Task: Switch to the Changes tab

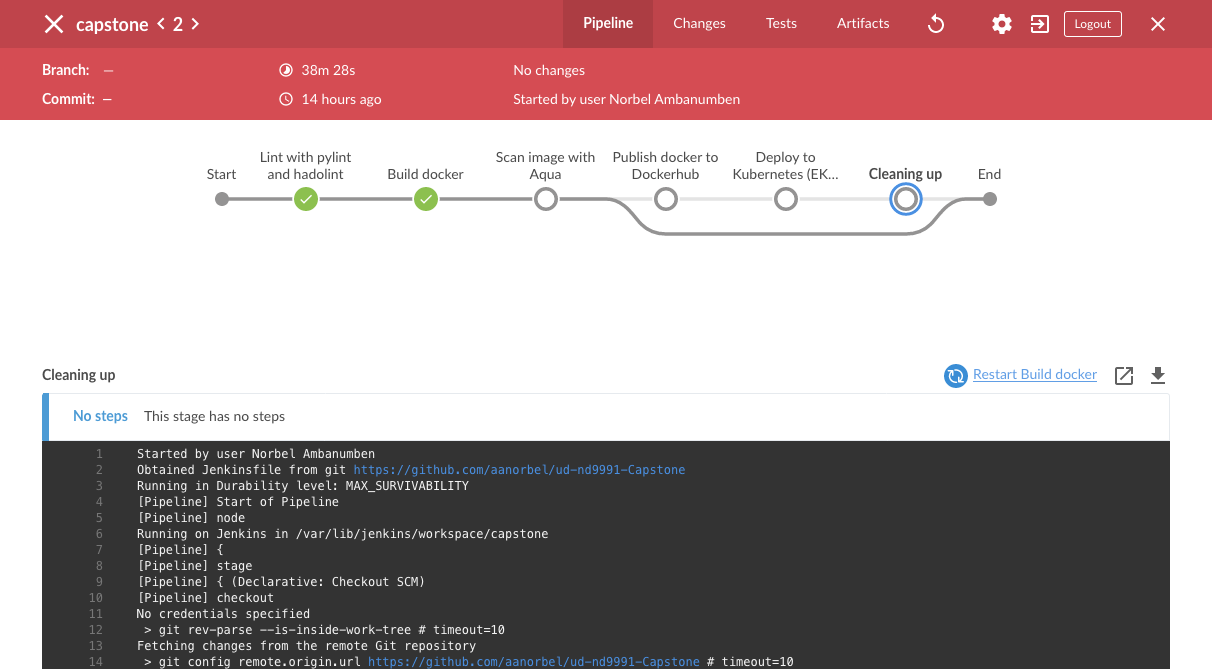Action: tap(699, 24)
